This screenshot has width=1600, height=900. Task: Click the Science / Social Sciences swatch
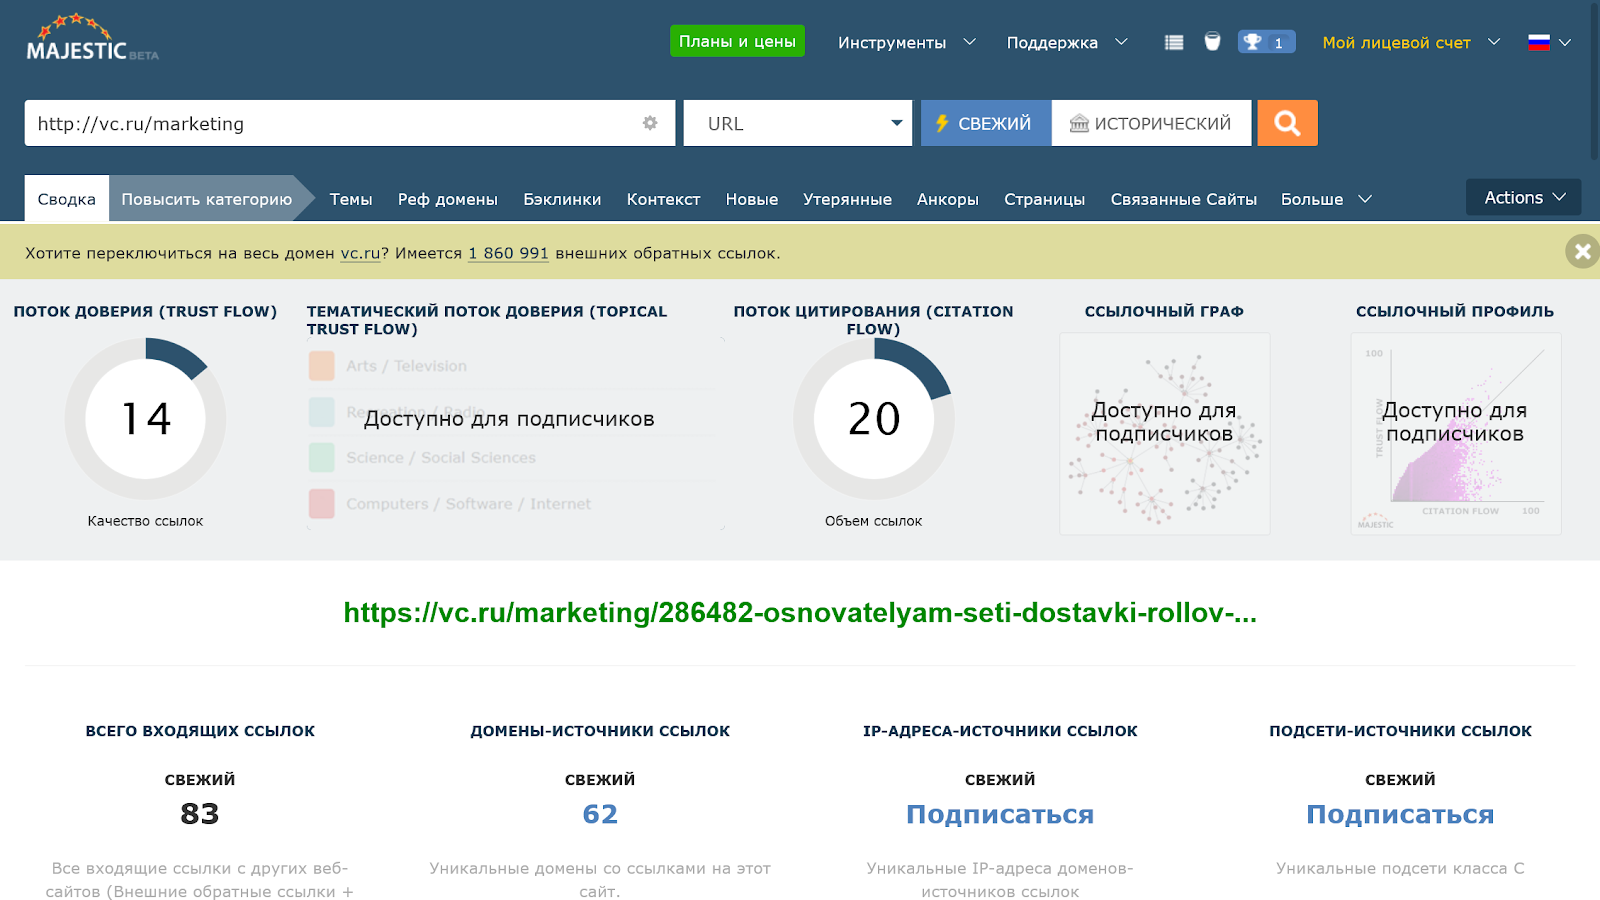[322, 457]
